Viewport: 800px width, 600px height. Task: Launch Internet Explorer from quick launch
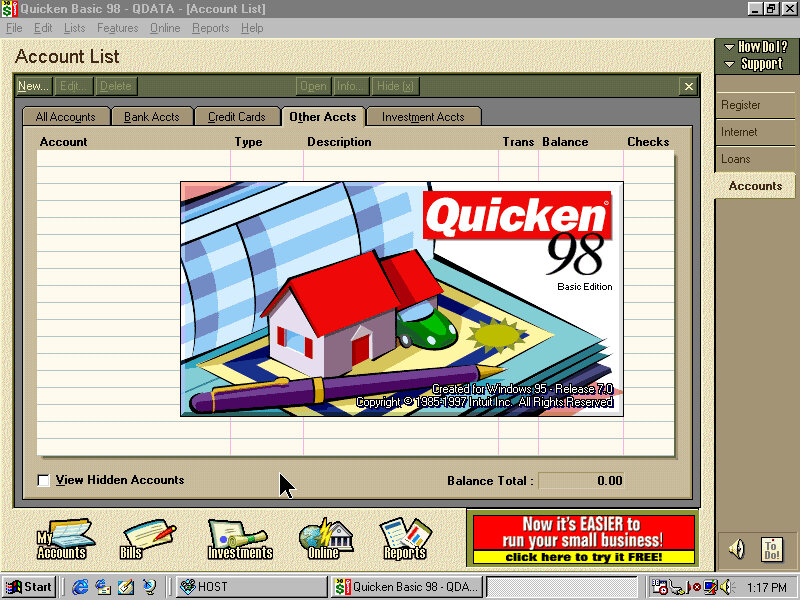point(81,587)
